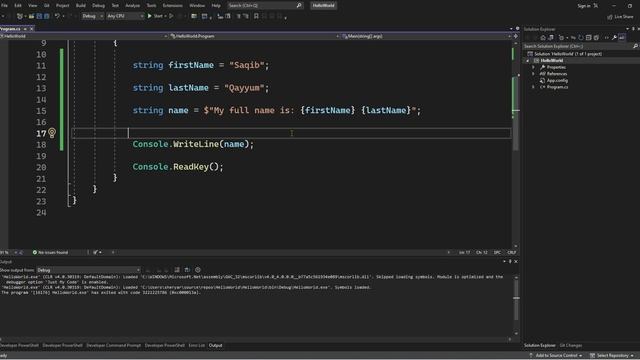This screenshot has width=640, height=360.
Task: Collapse the HelloWorld project node
Action: pos(527,60)
